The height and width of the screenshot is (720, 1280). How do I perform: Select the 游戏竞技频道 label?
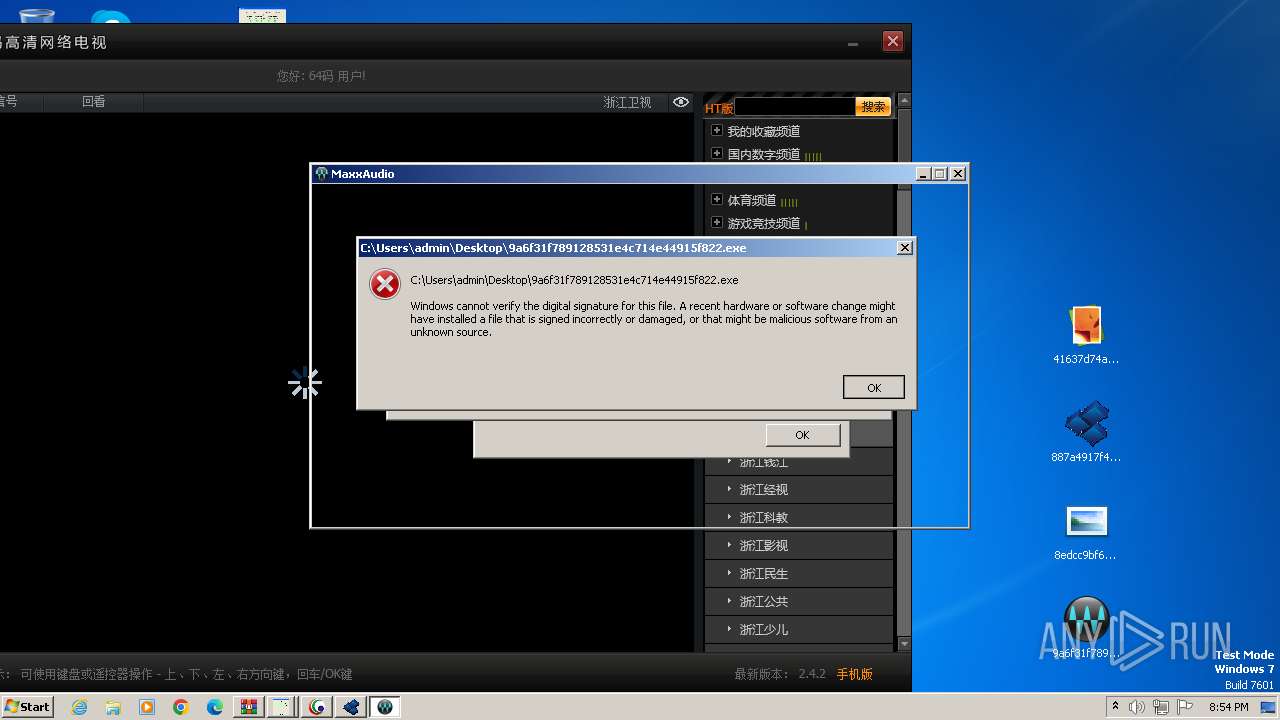(764, 223)
